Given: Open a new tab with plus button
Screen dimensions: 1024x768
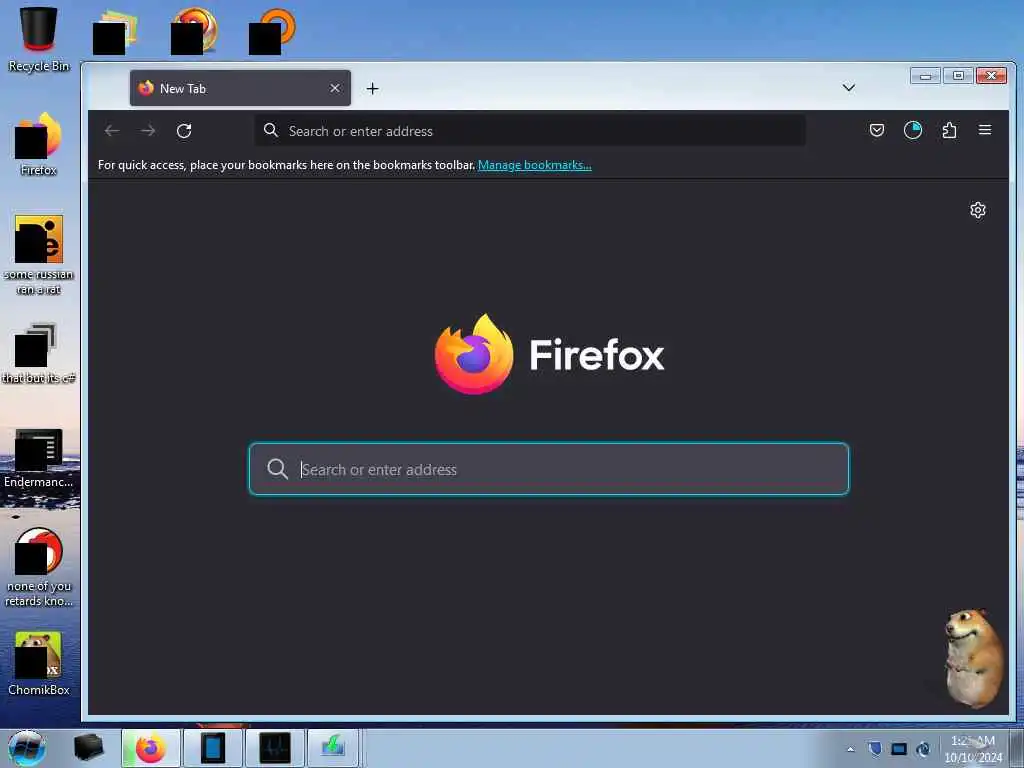Looking at the screenshot, I should click(x=372, y=88).
